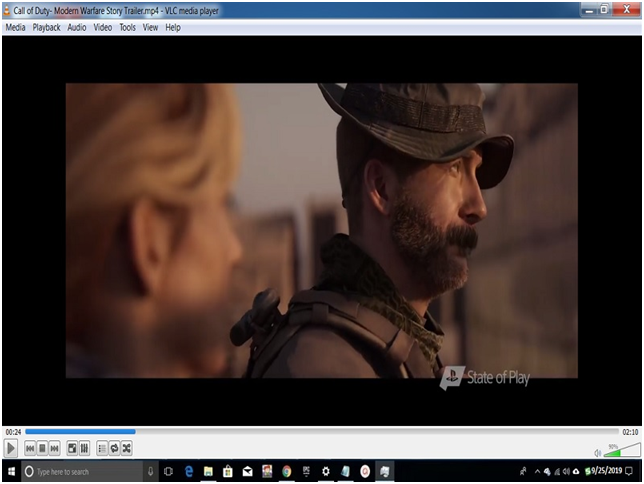644x484 pixels.
Task: Toggle fullscreen video mode
Action: pos(72,448)
